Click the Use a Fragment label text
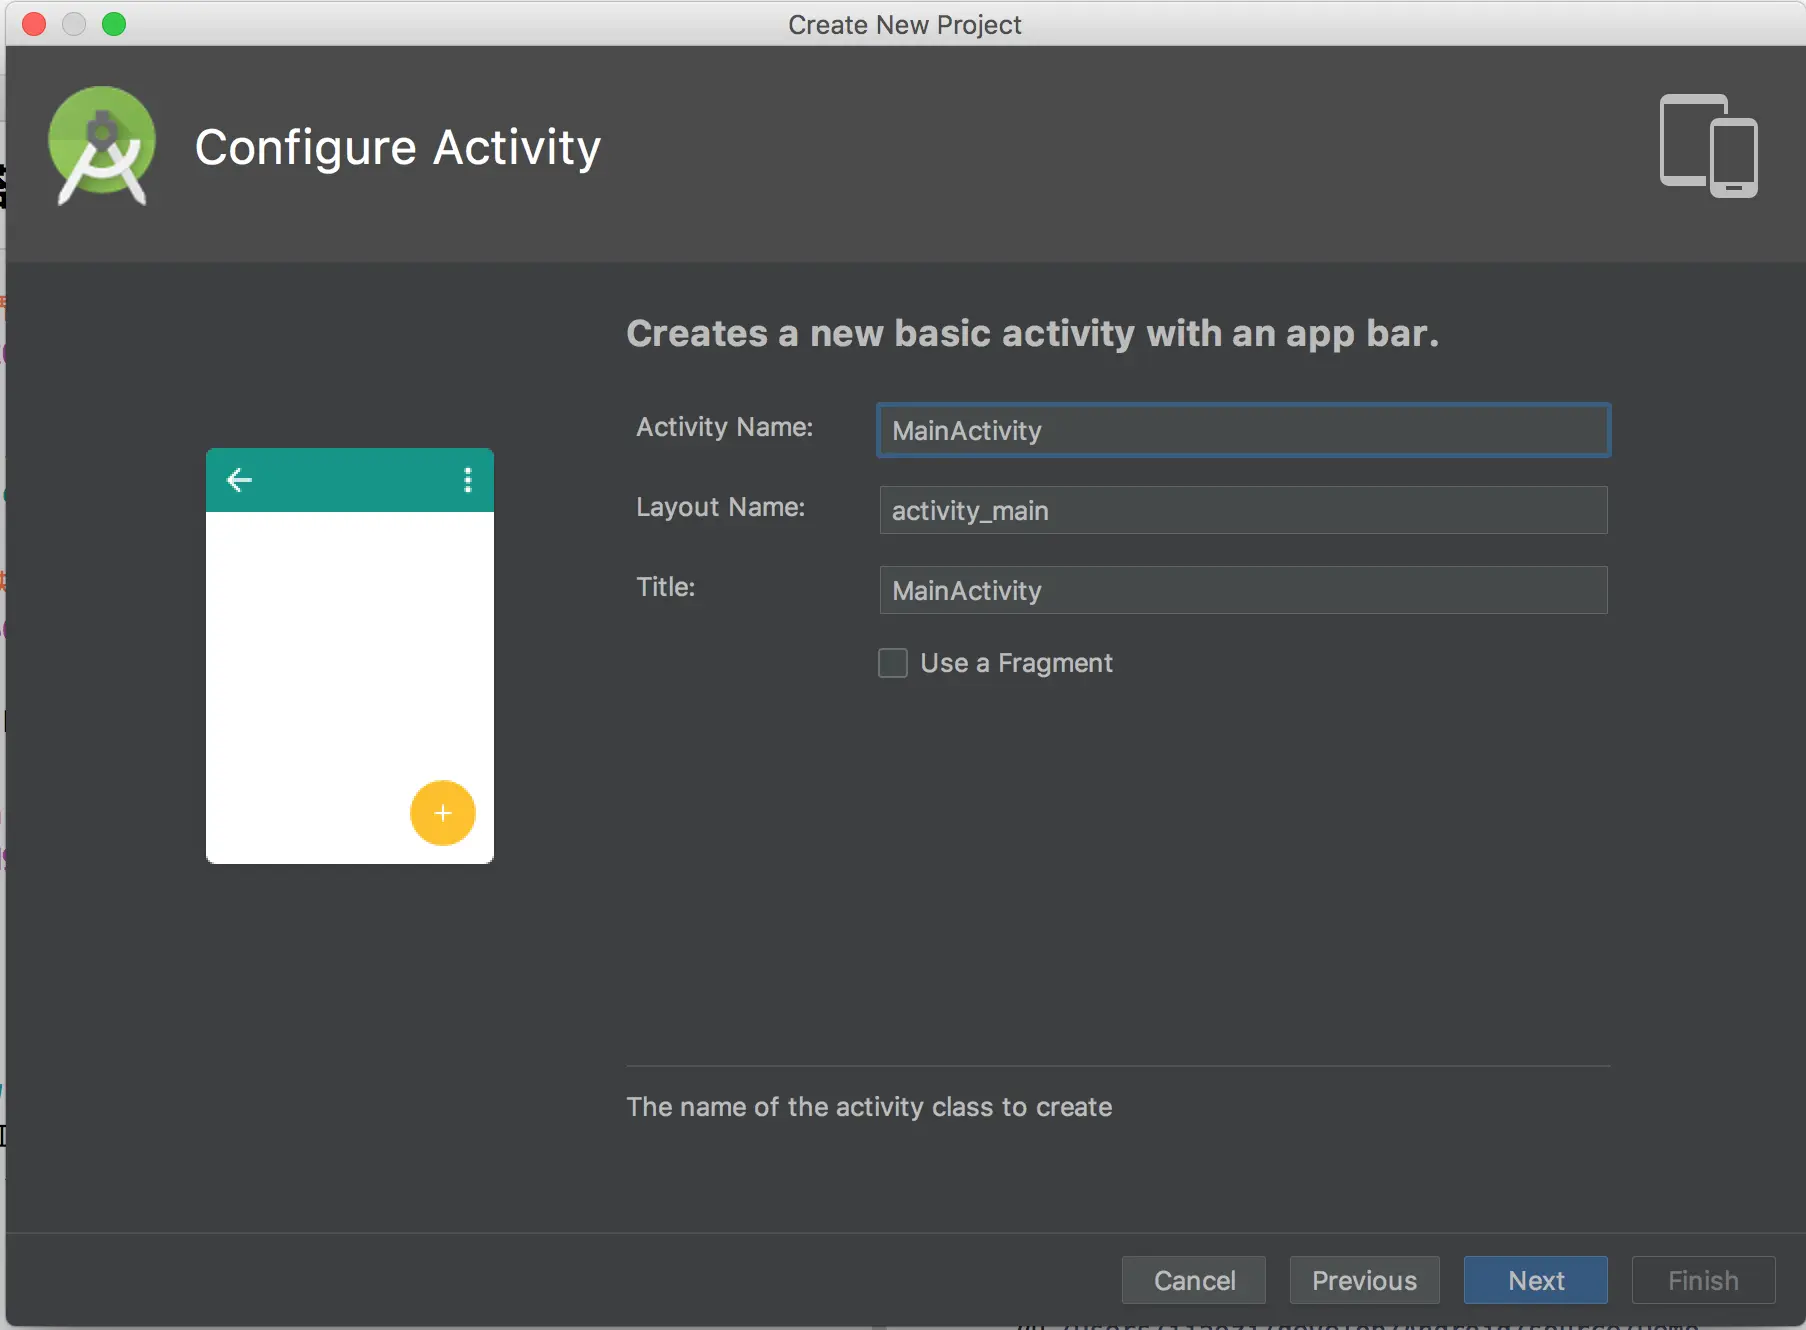 [x=1016, y=663]
